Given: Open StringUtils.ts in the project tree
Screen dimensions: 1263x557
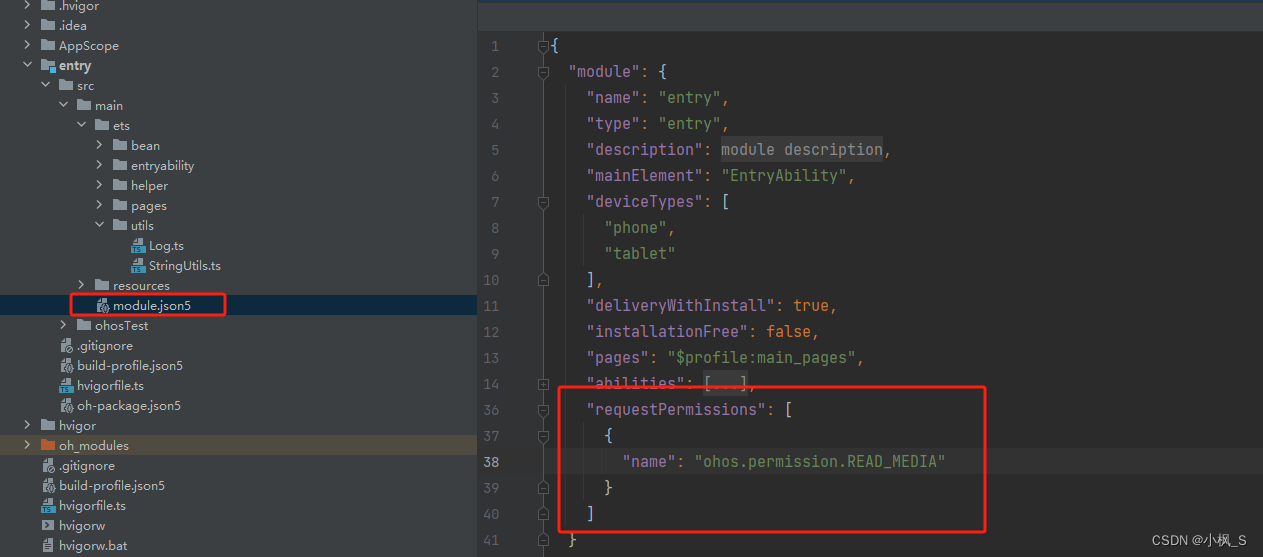Looking at the screenshot, I should pos(185,265).
